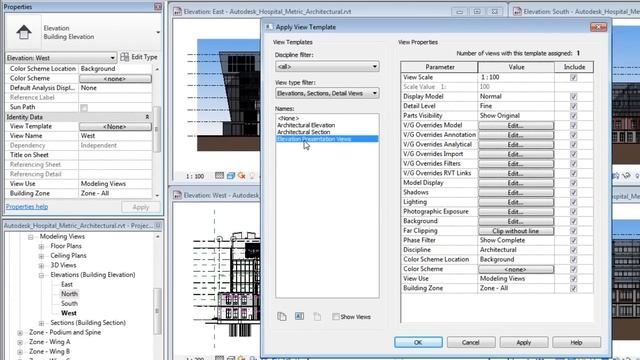
Task: Expand the Zone - Wing A node
Action: click(x=20, y=342)
